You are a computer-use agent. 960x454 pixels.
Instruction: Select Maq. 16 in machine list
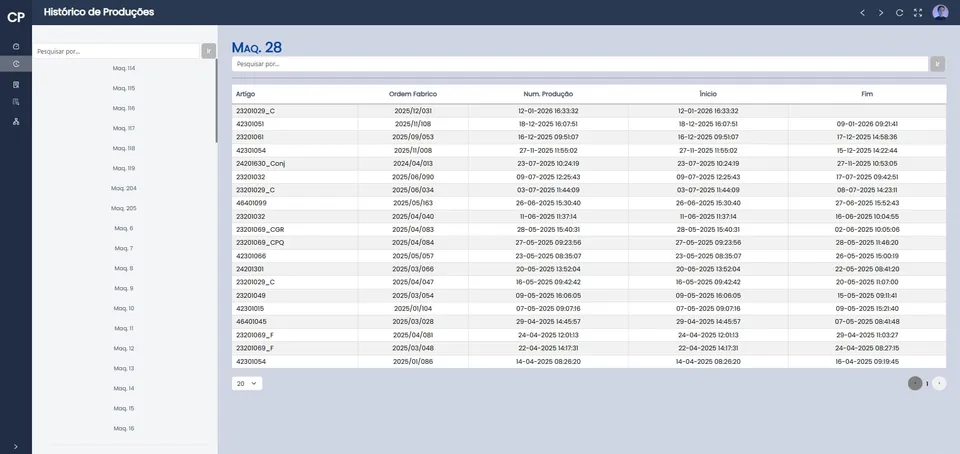pos(124,428)
